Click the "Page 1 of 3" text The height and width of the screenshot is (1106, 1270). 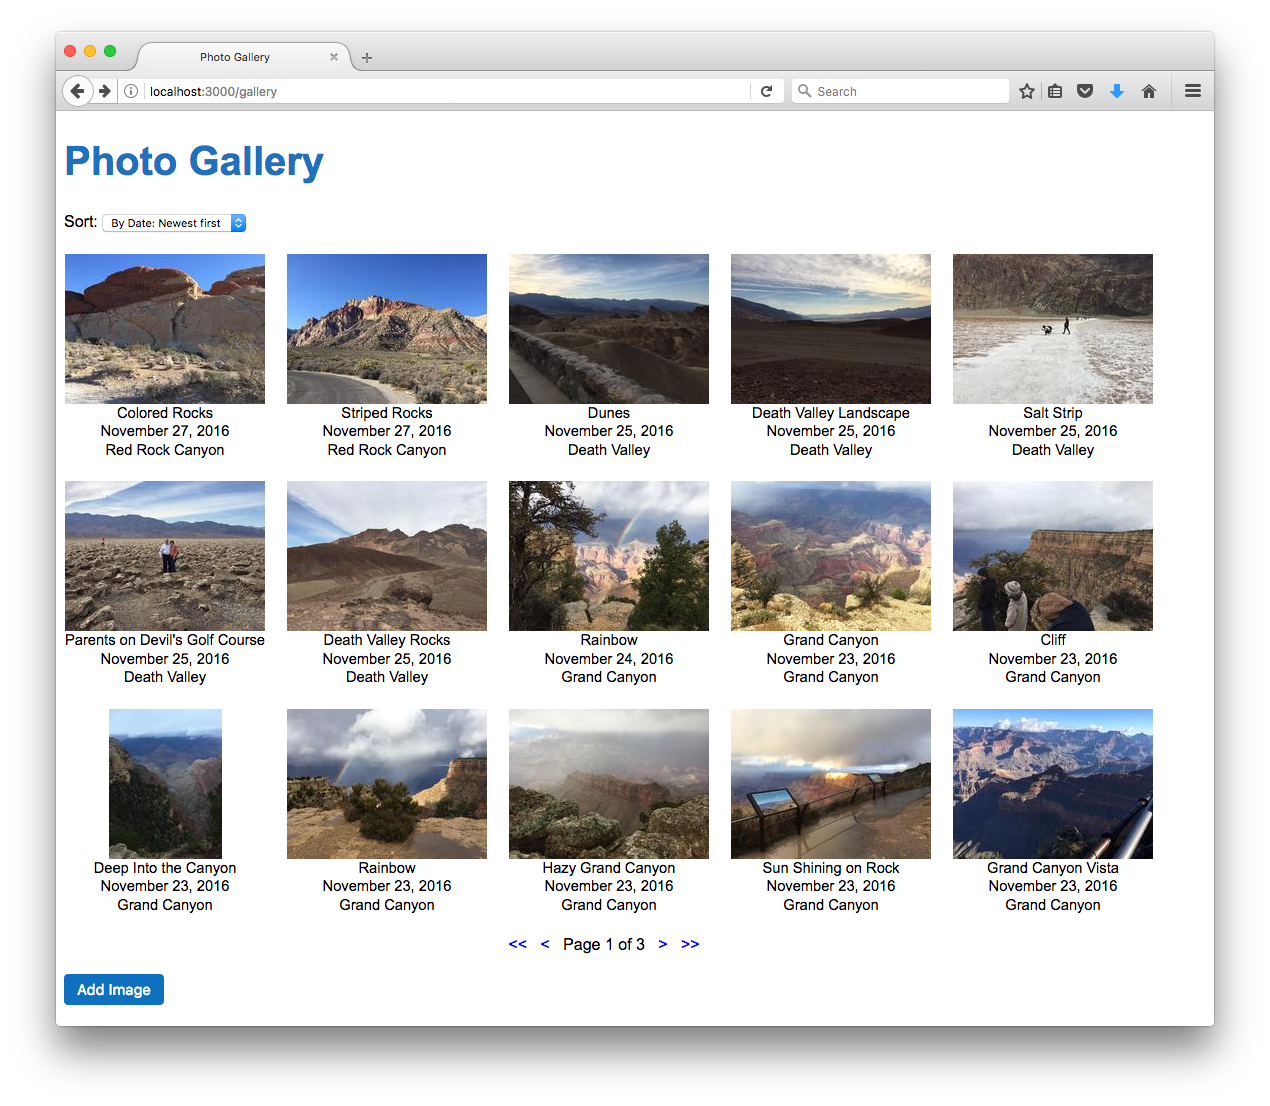click(604, 944)
